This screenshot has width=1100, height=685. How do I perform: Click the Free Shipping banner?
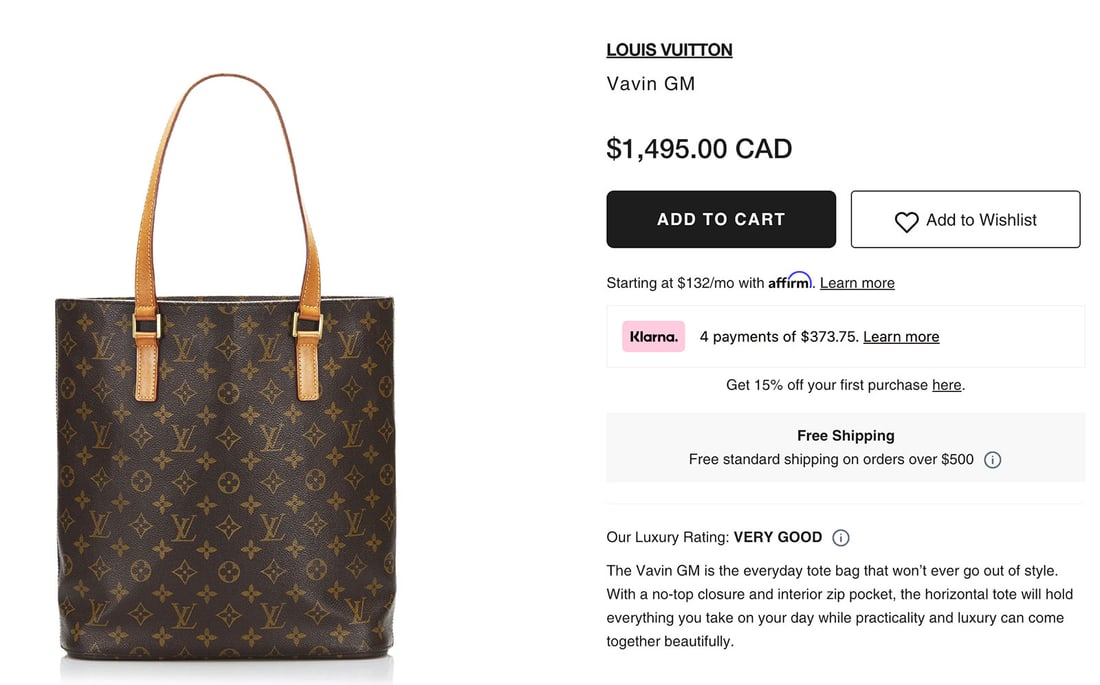pos(845,446)
